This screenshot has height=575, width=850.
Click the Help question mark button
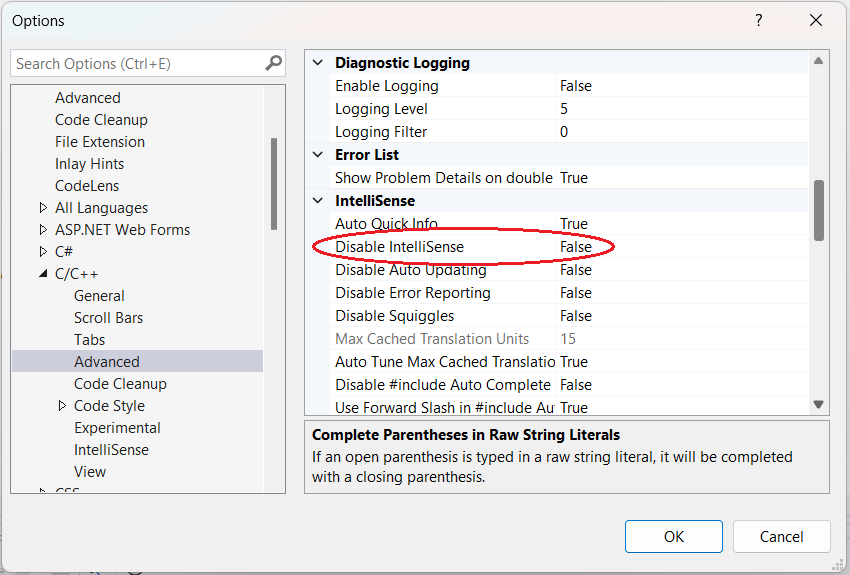point(759,20)
